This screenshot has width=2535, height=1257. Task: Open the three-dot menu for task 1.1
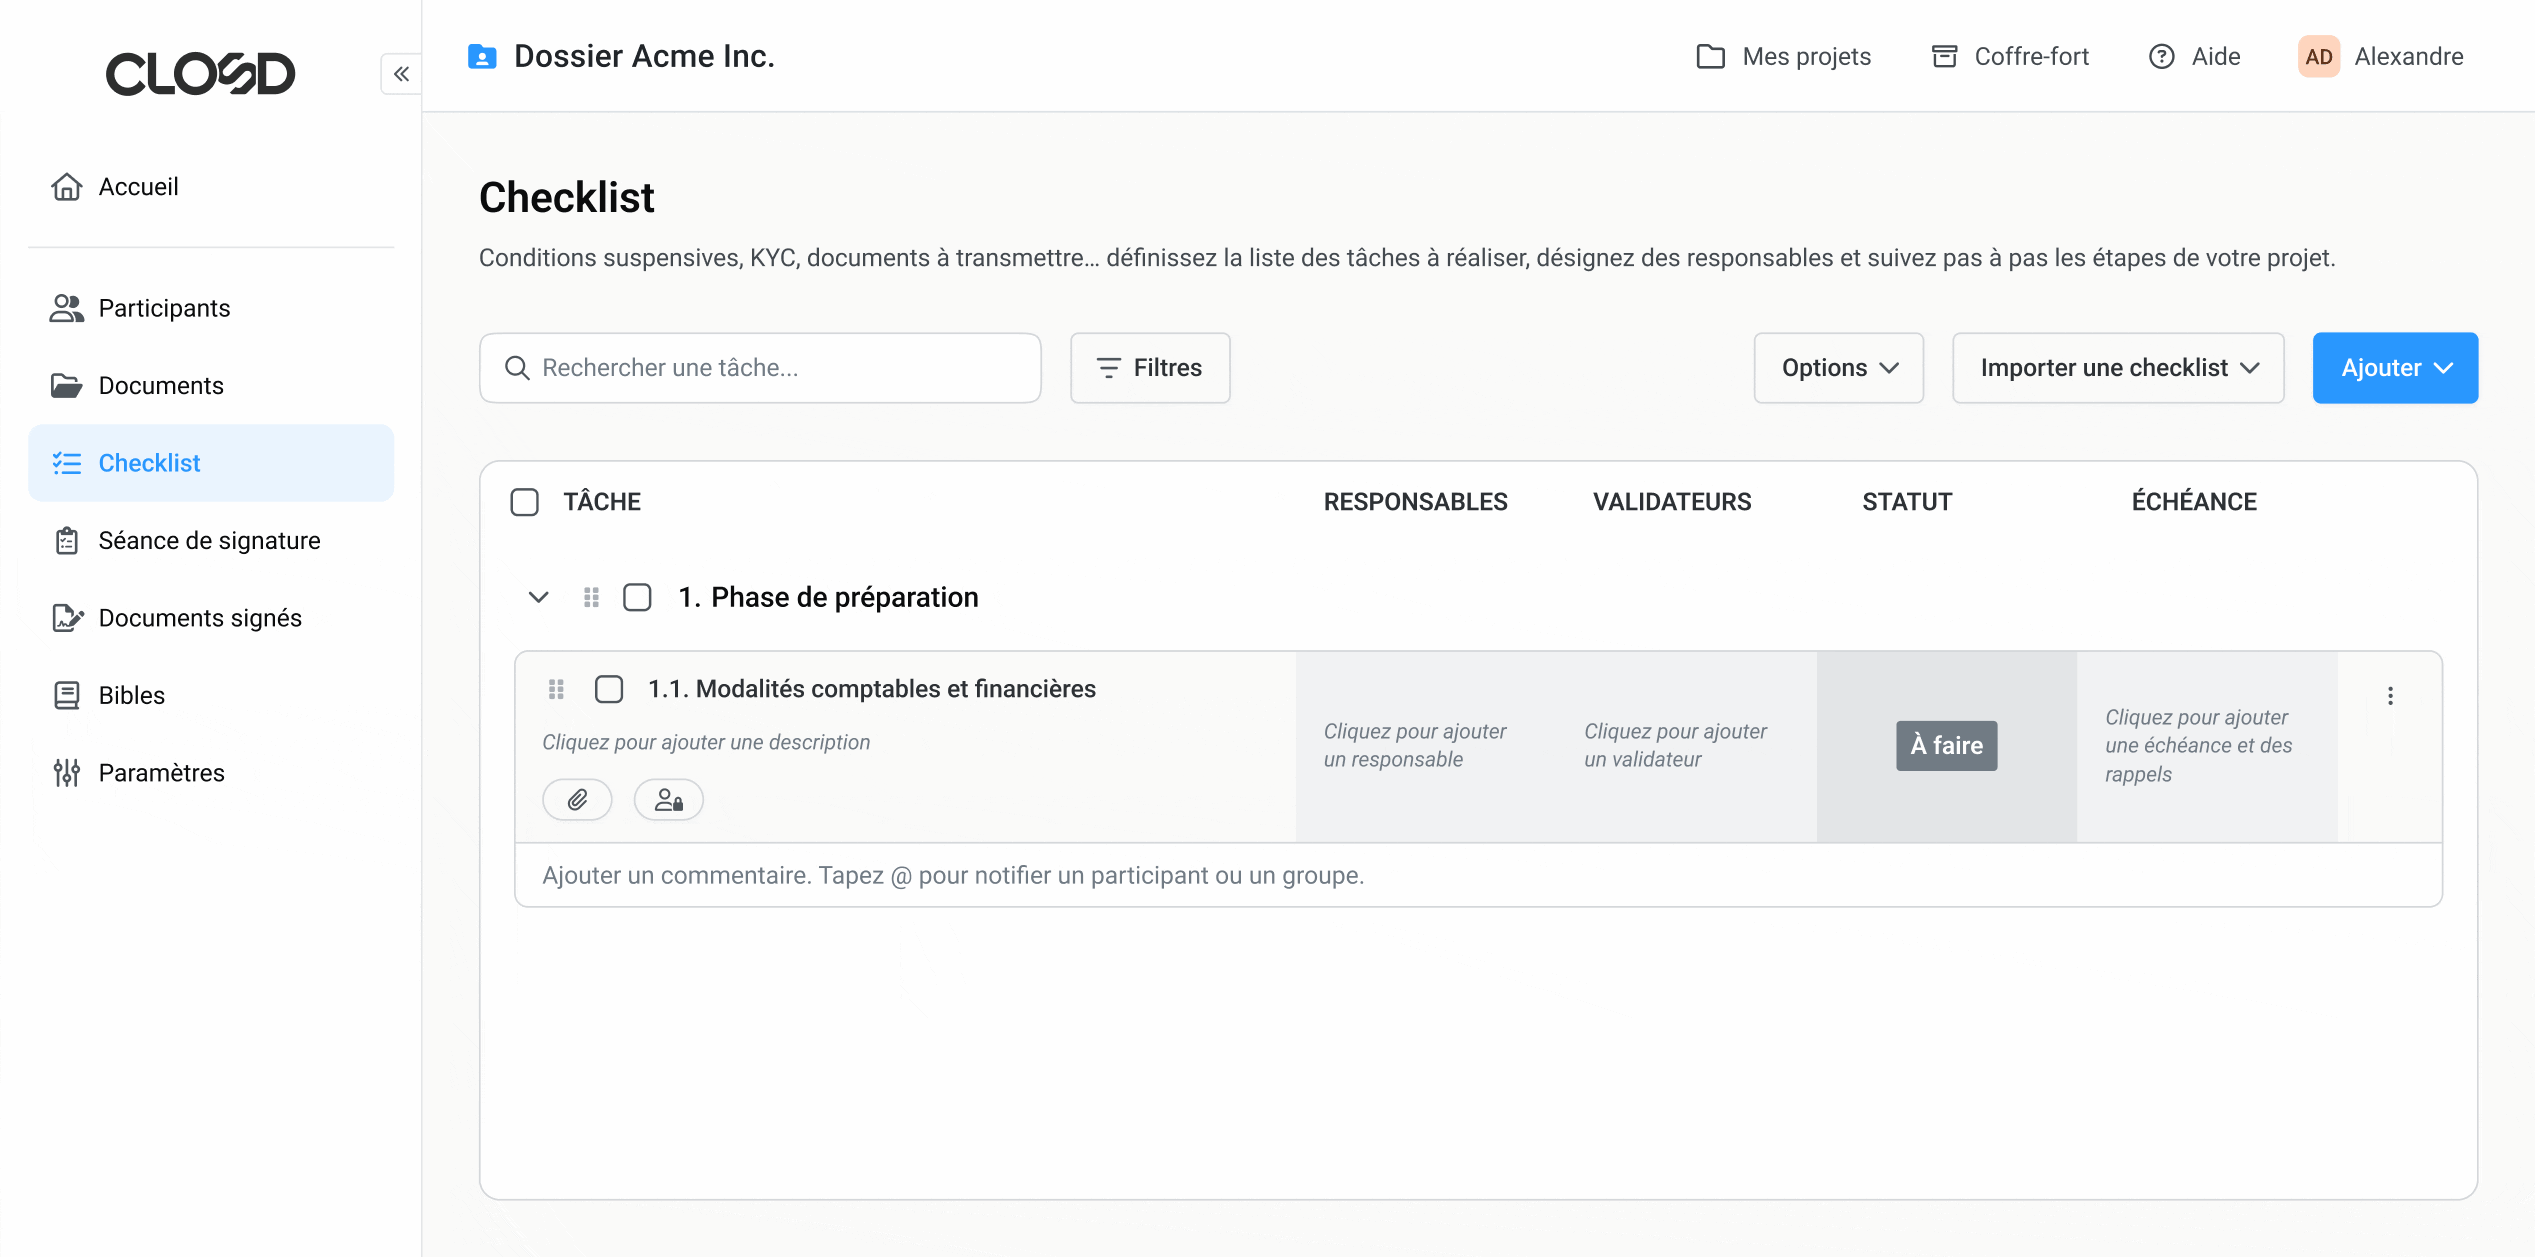pyautogui.click(x=2390, y=696)
